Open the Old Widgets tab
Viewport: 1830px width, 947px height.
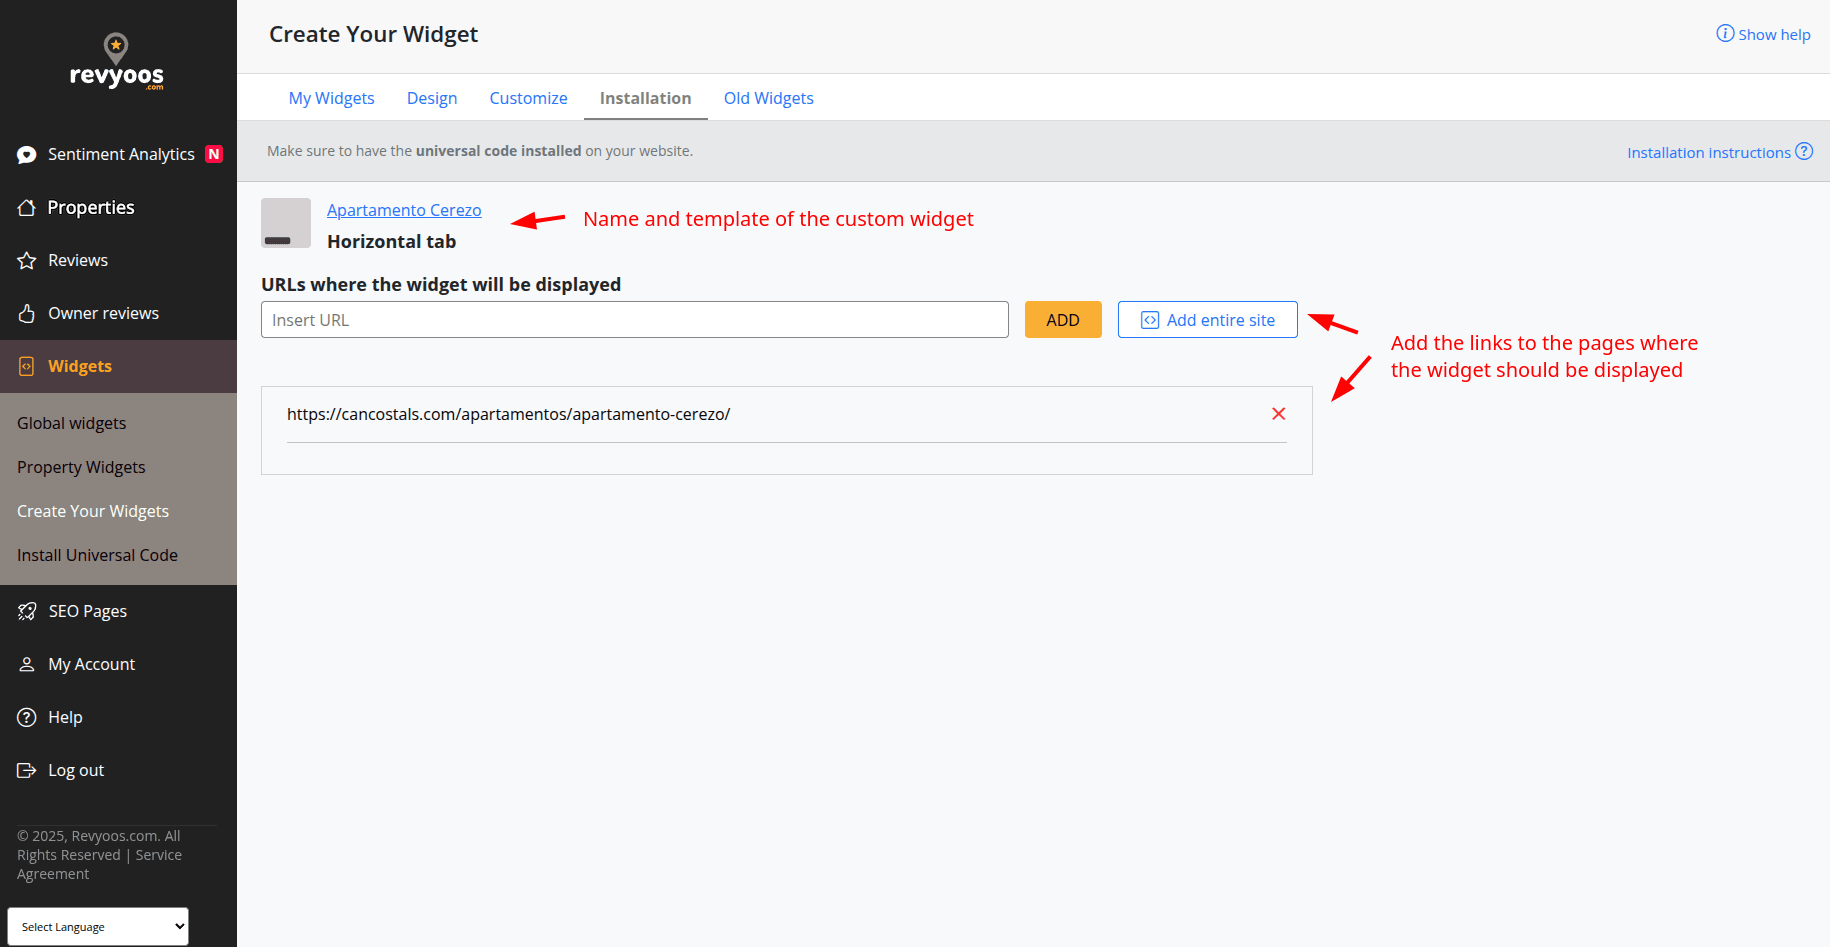pyautogui.click(x=769, y=98)
